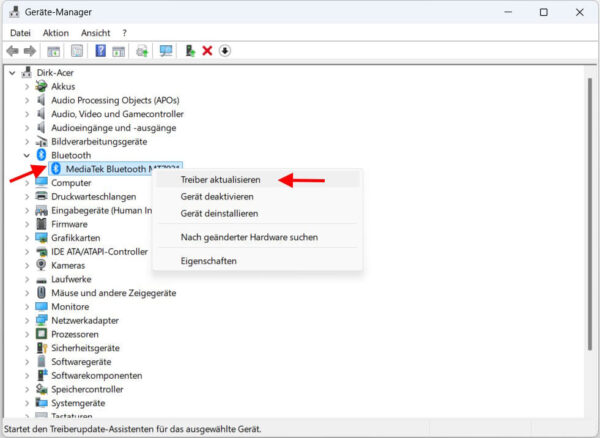Click the Properties sheet toolbar icon
The height and width of the screenshot is (438, 600).
point(77,51)
